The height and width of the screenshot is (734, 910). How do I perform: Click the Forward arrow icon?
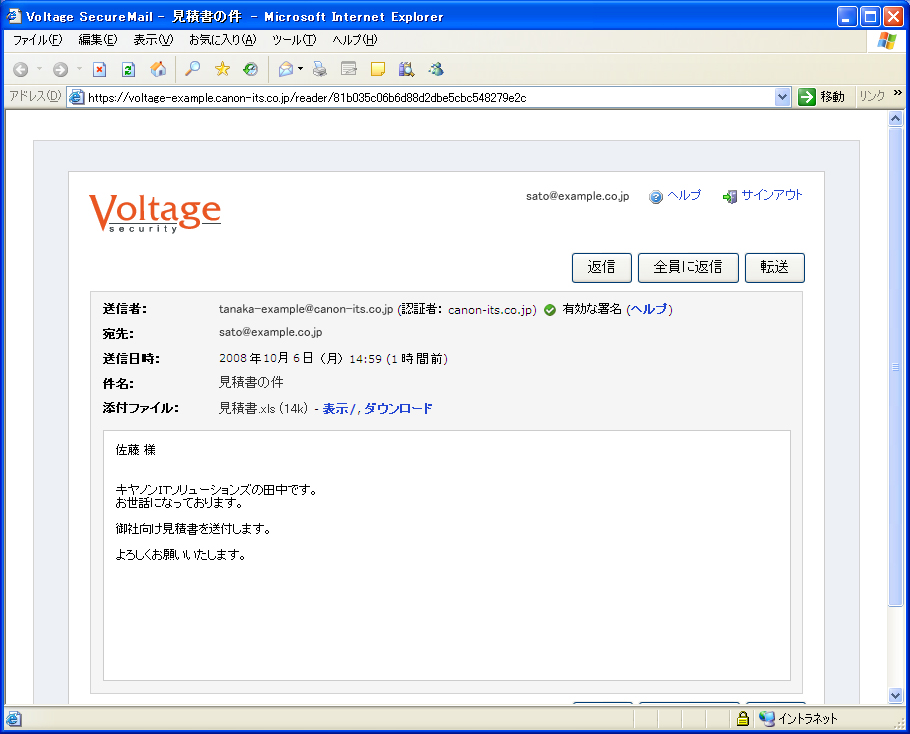point(60,70)
